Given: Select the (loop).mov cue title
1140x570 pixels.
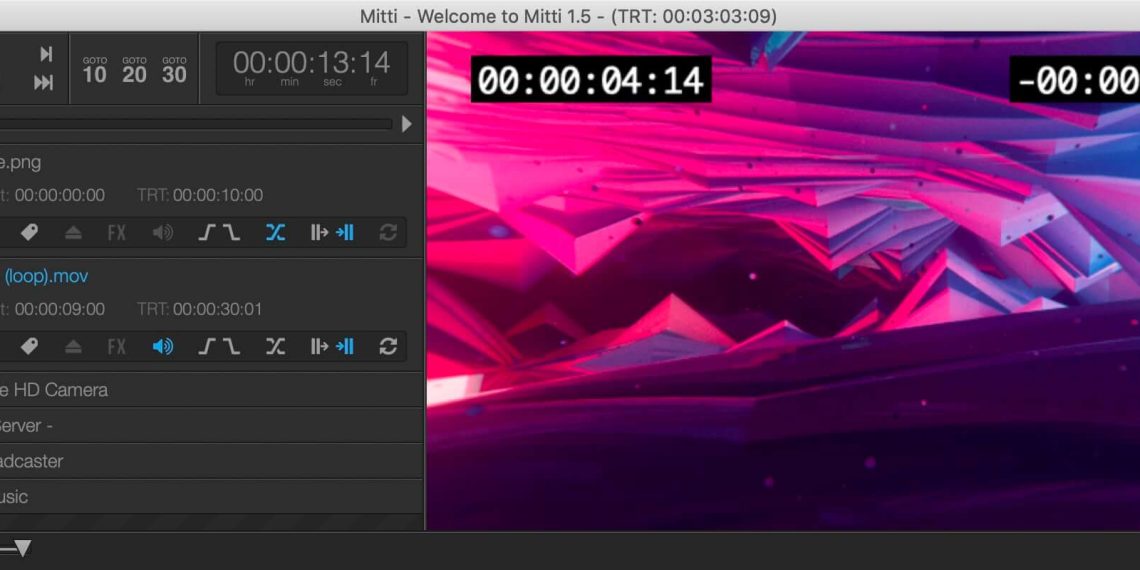Looking at the screenshot, I should [x=45, y=276].
